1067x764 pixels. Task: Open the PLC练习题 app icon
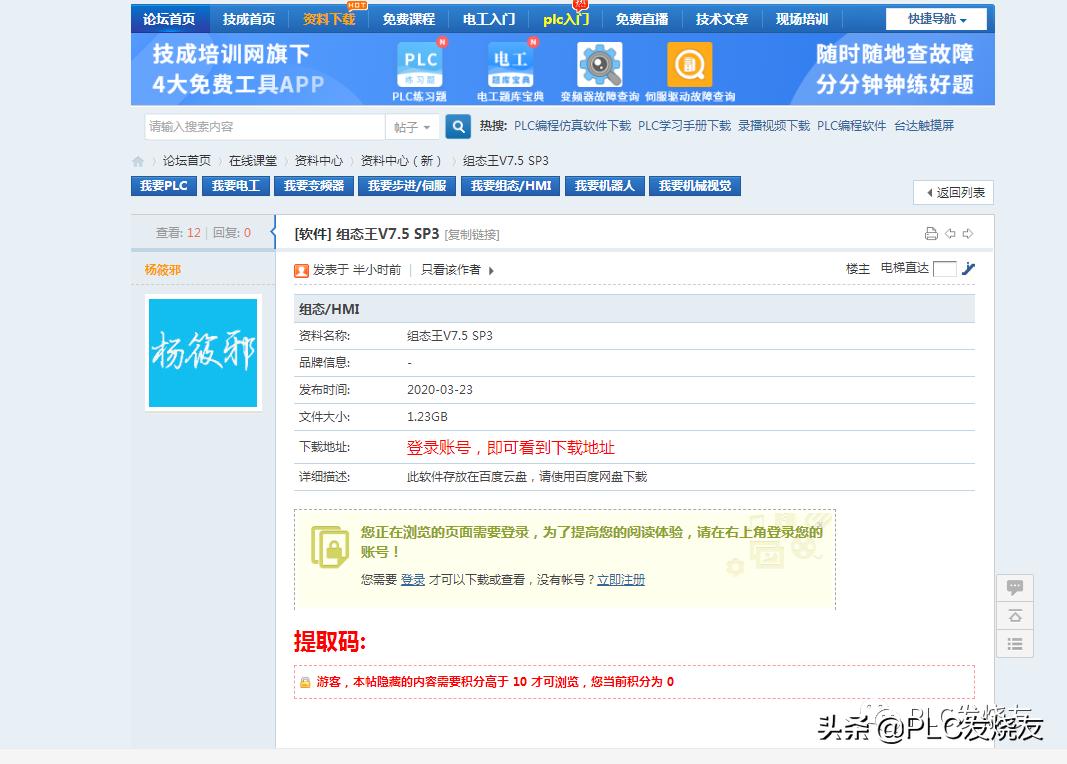pyautogui.click(x=420, y=65)
